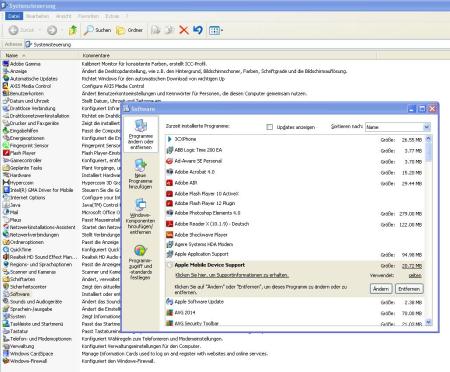This screenshot has height=372, width=450.
Task: Sort list by the Kommentare column header
Action: point(229,55)
